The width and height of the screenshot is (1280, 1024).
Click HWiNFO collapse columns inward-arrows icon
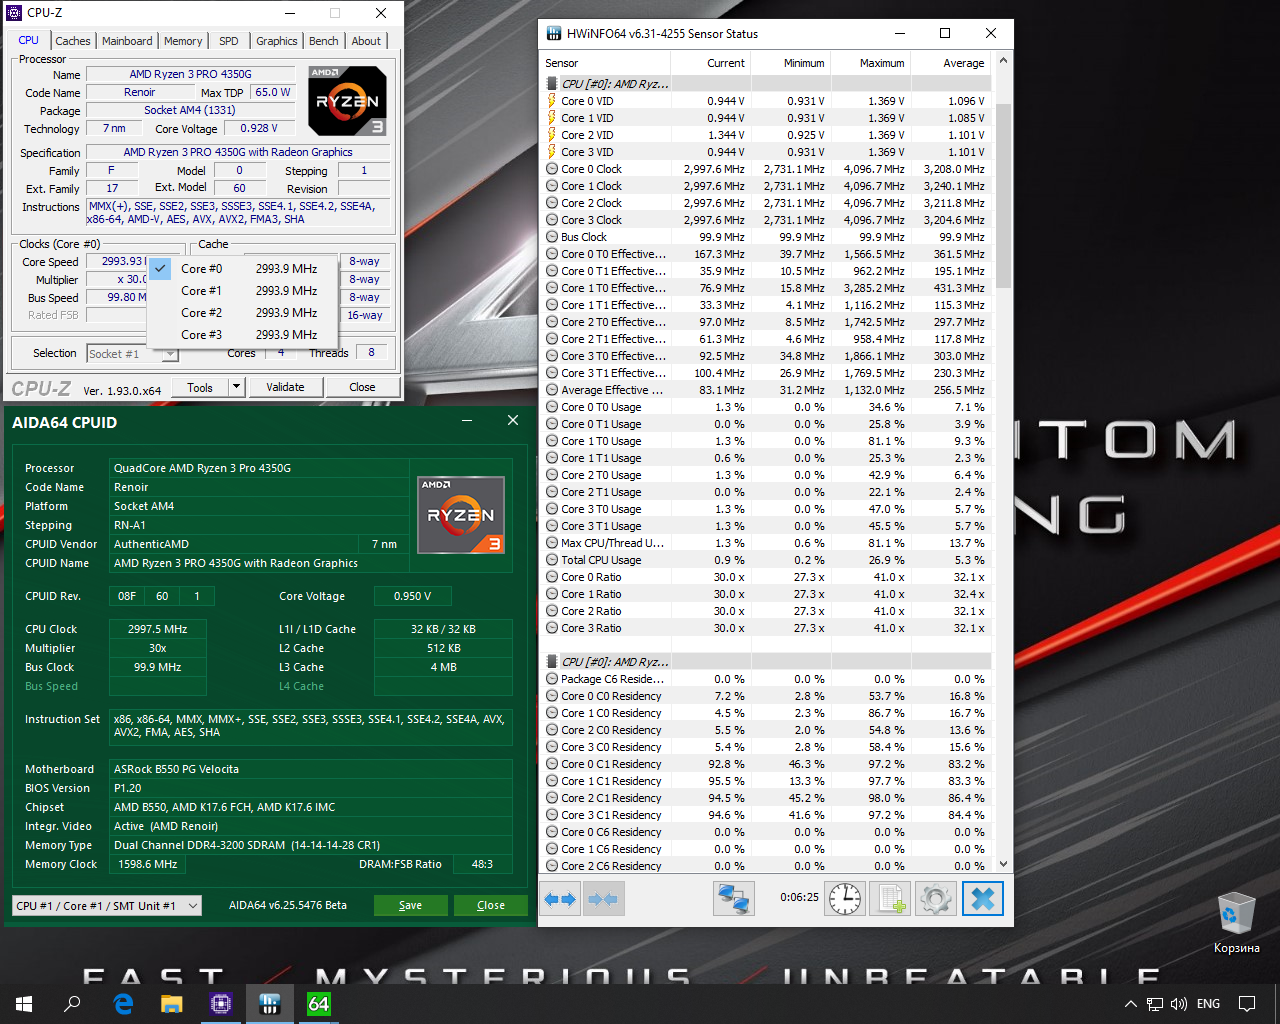603,899
